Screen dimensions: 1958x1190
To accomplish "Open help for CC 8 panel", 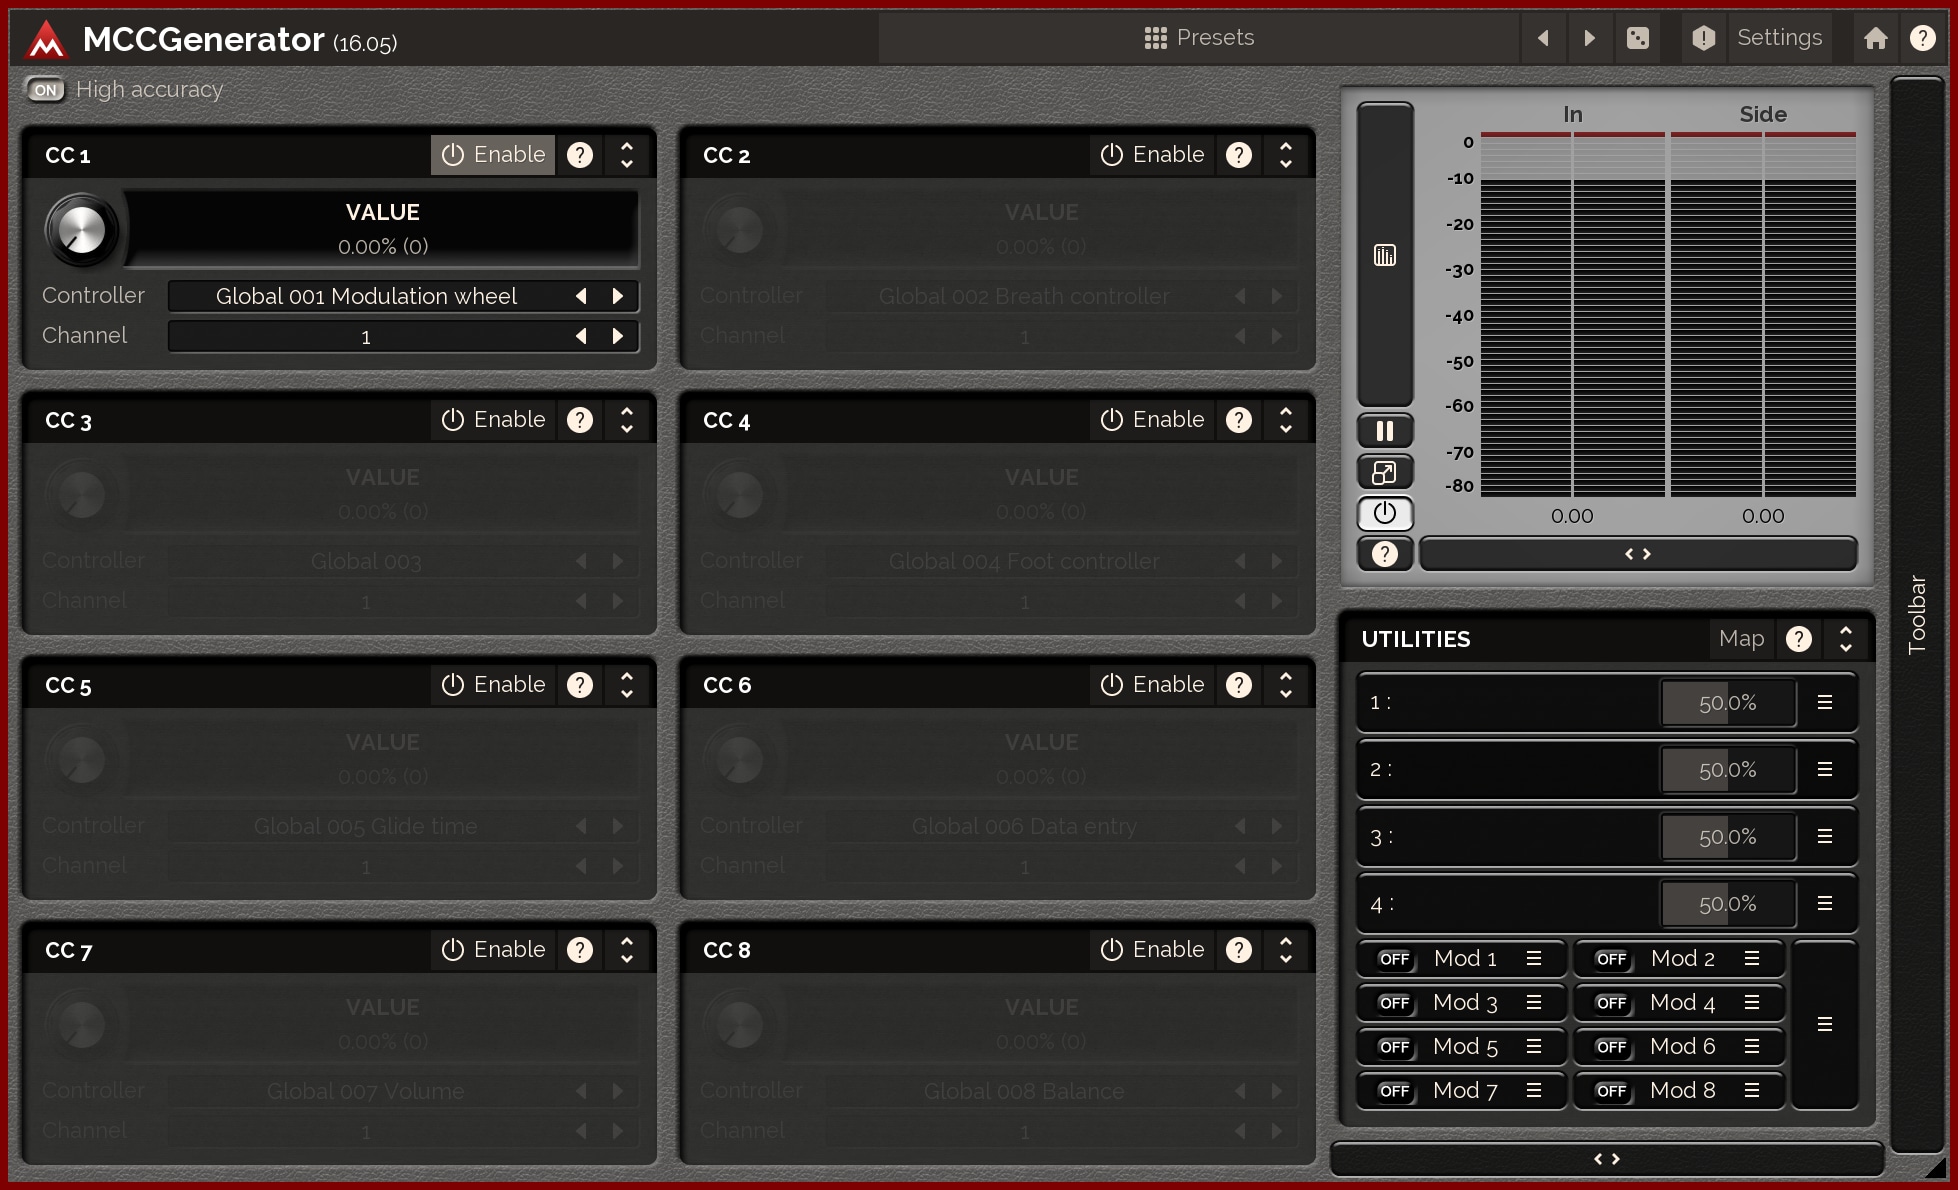I will tap(1239, 950).
